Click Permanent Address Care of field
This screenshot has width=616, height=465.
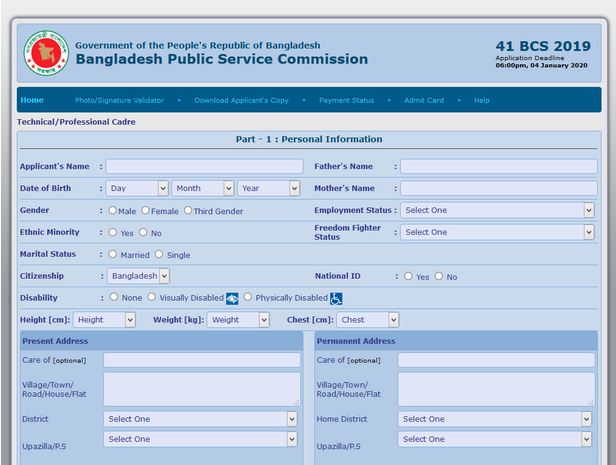497,360
